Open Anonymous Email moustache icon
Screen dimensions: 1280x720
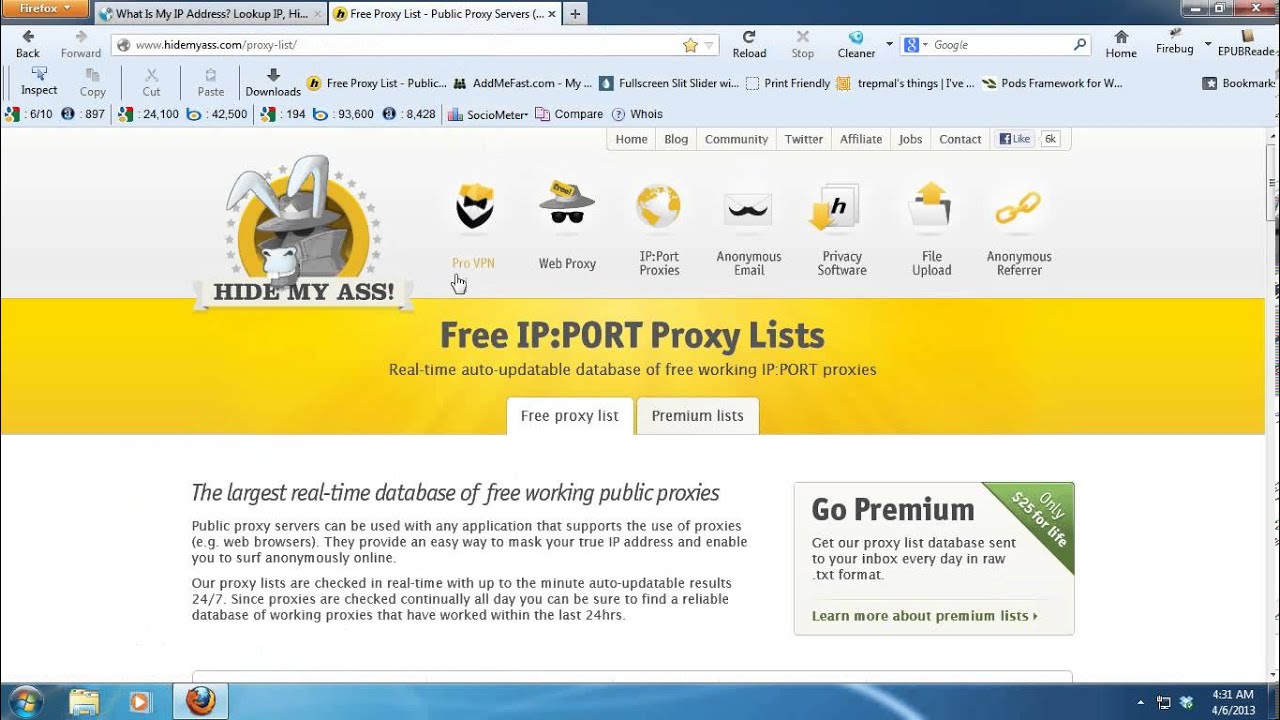[748, 209]
